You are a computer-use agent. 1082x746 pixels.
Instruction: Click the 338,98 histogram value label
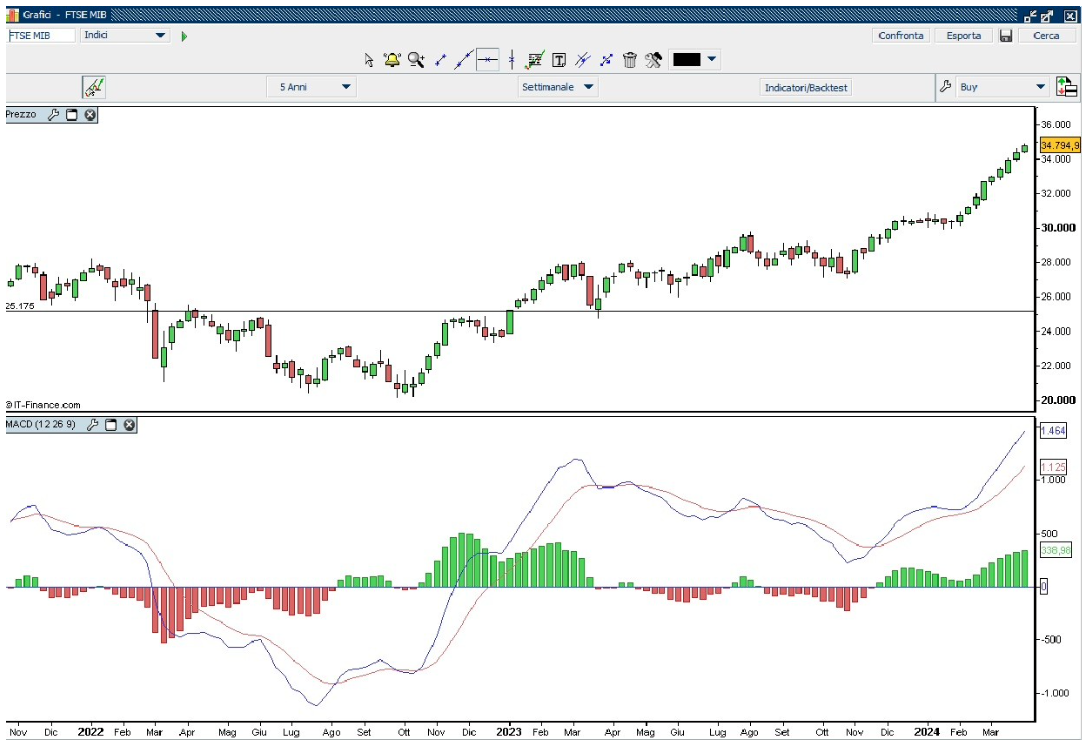[1055, 551]
